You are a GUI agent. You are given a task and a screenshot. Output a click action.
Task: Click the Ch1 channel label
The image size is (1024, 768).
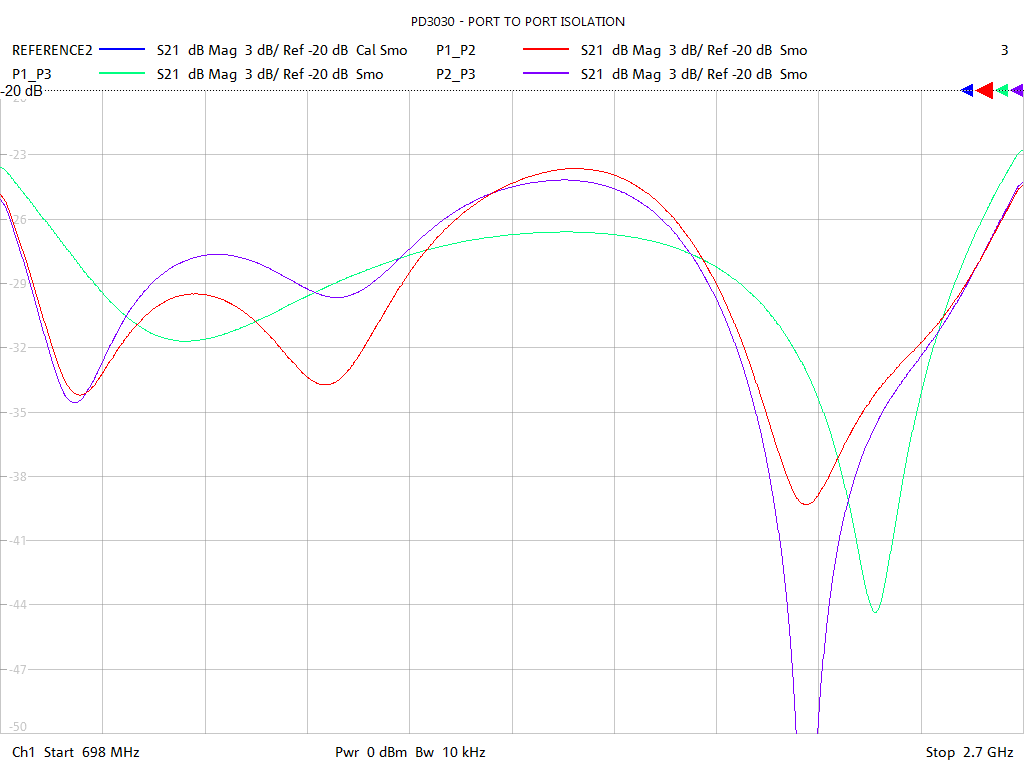click(23, 752)
